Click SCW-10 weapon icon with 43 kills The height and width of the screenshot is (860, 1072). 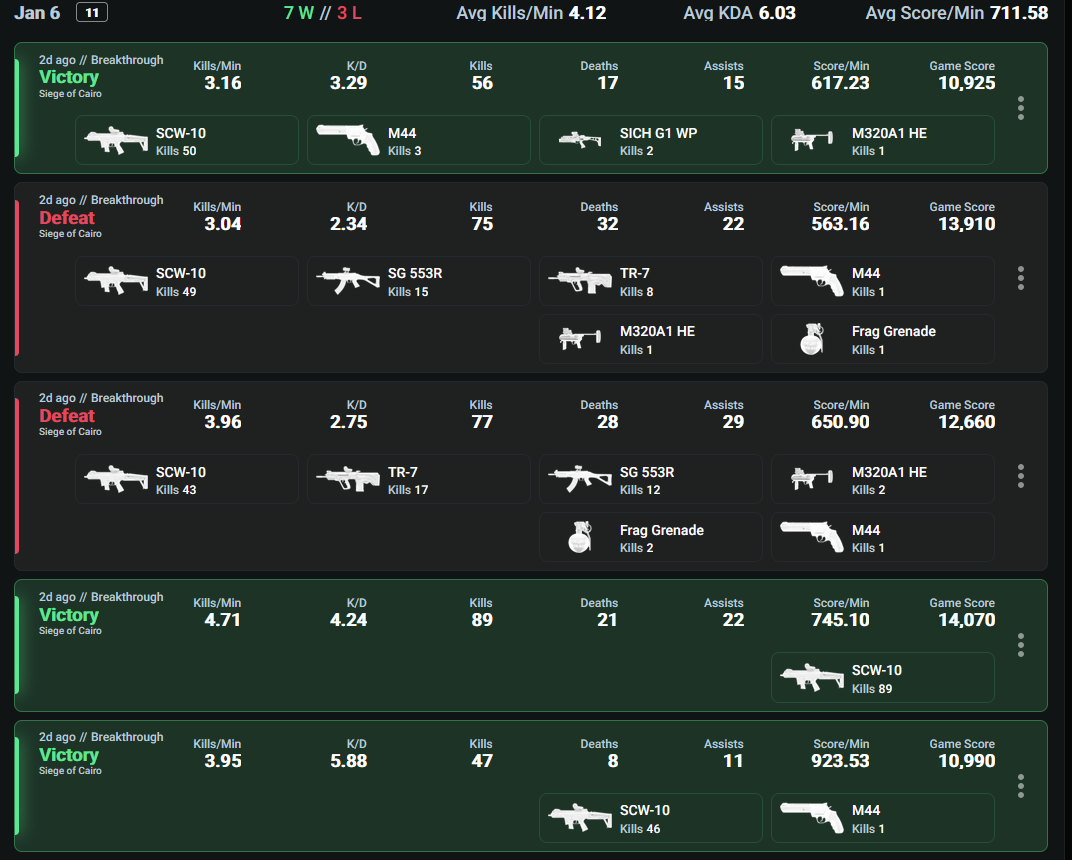[x=116, y=479]
